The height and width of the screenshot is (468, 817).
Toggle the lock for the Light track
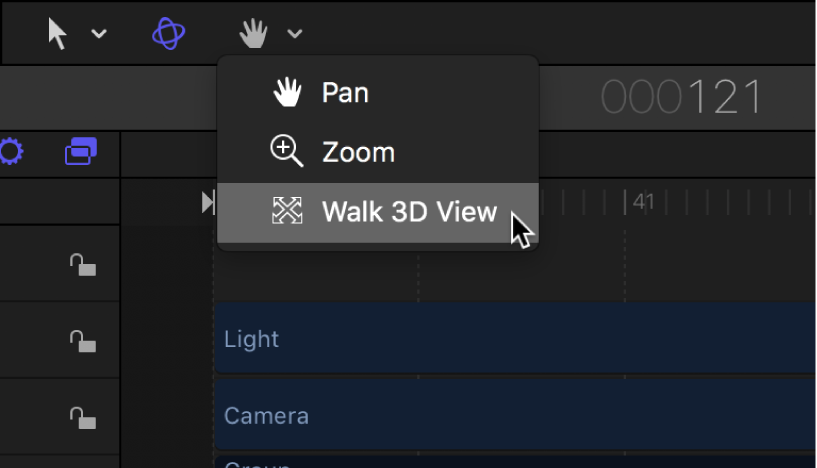click(83, 341)
